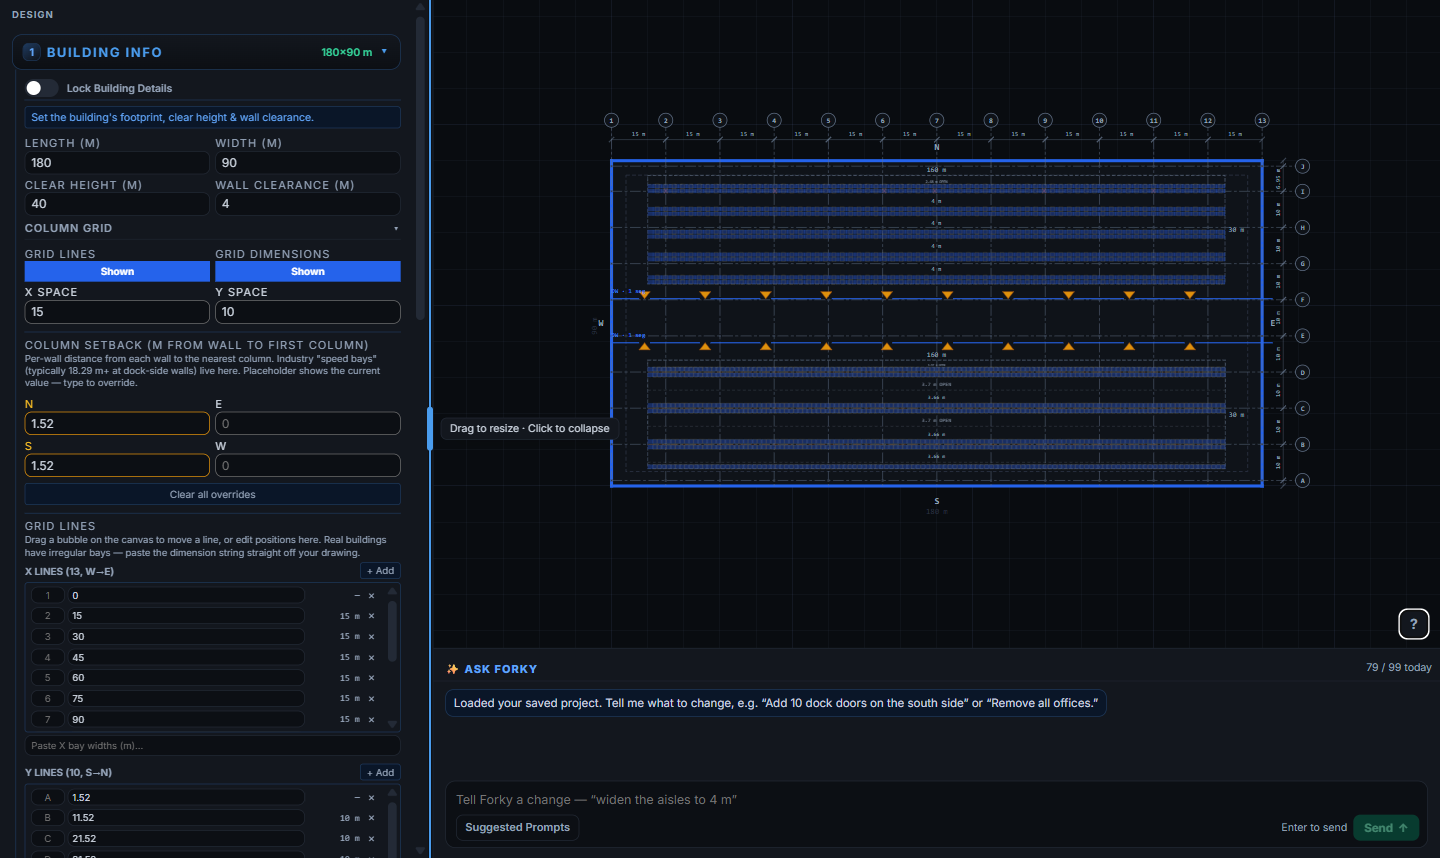
Task: Add a new X line
Action: point(380,571)
